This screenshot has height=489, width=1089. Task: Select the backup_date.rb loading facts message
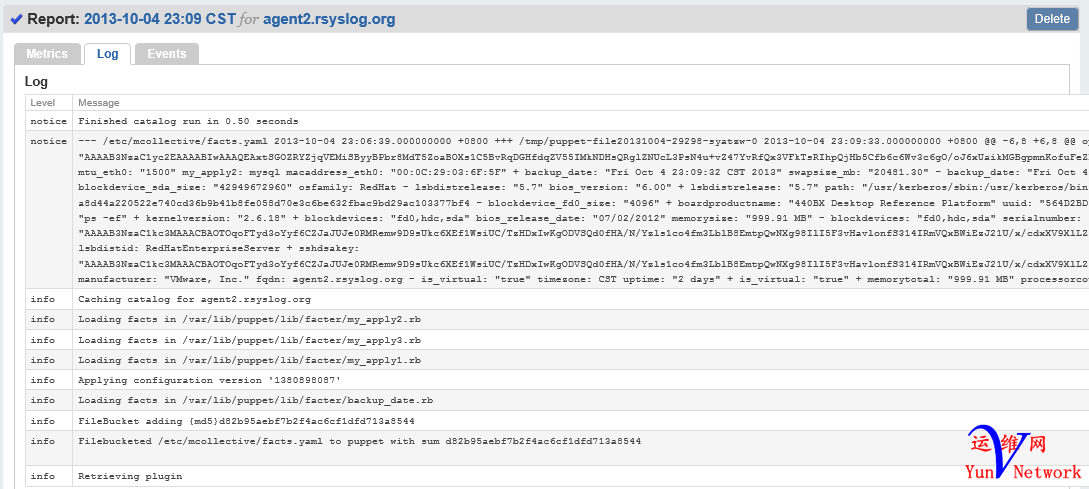256,400
